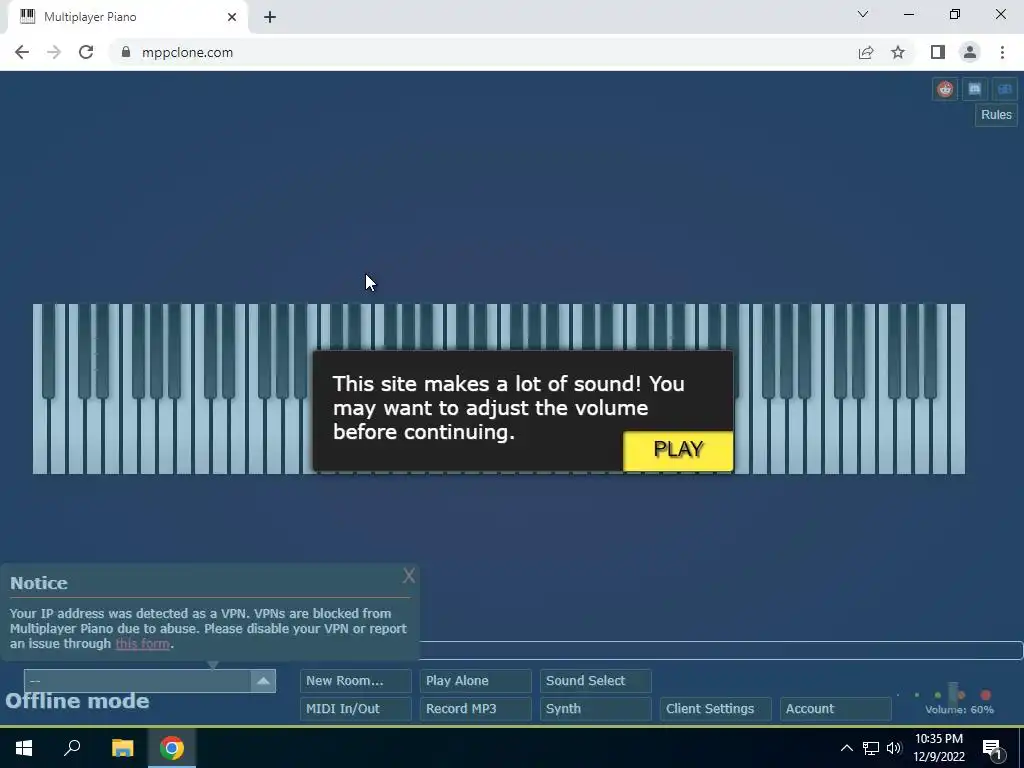The width and height of the screenshot is (1024, 768).
Task: Open the network tray icon
Action: (871, 748)
